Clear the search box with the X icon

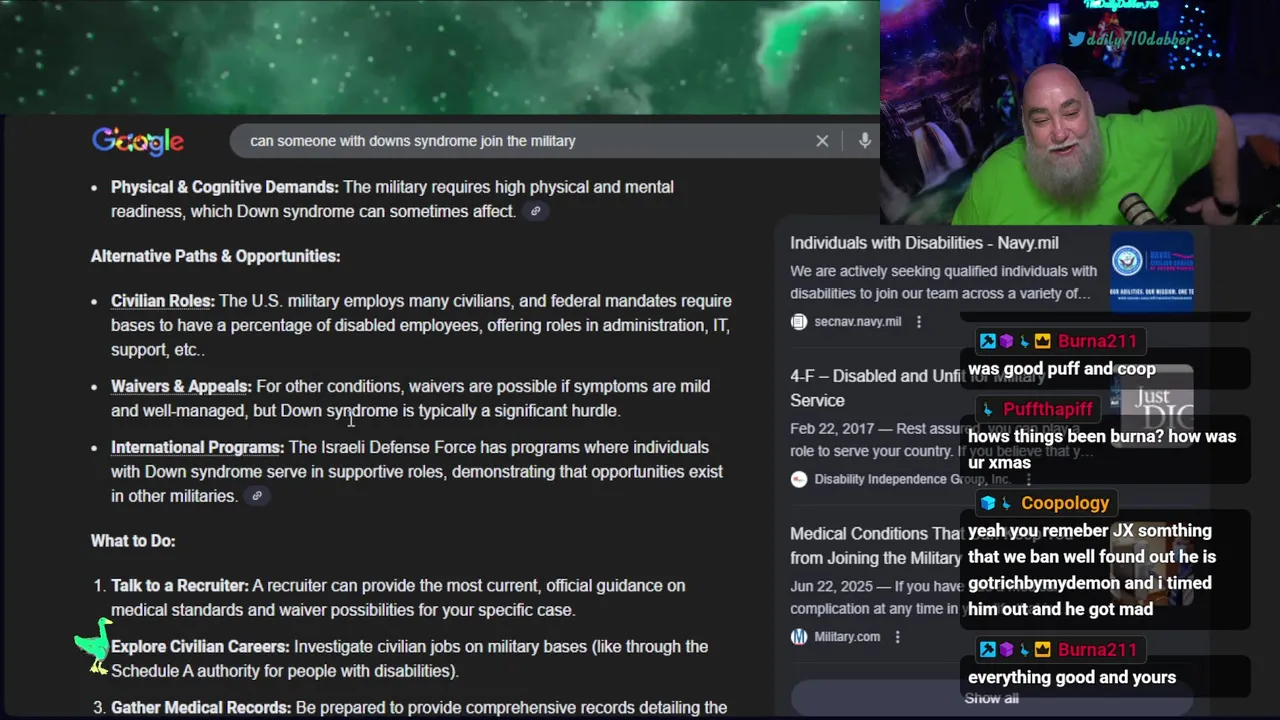(x=822, y=141)
